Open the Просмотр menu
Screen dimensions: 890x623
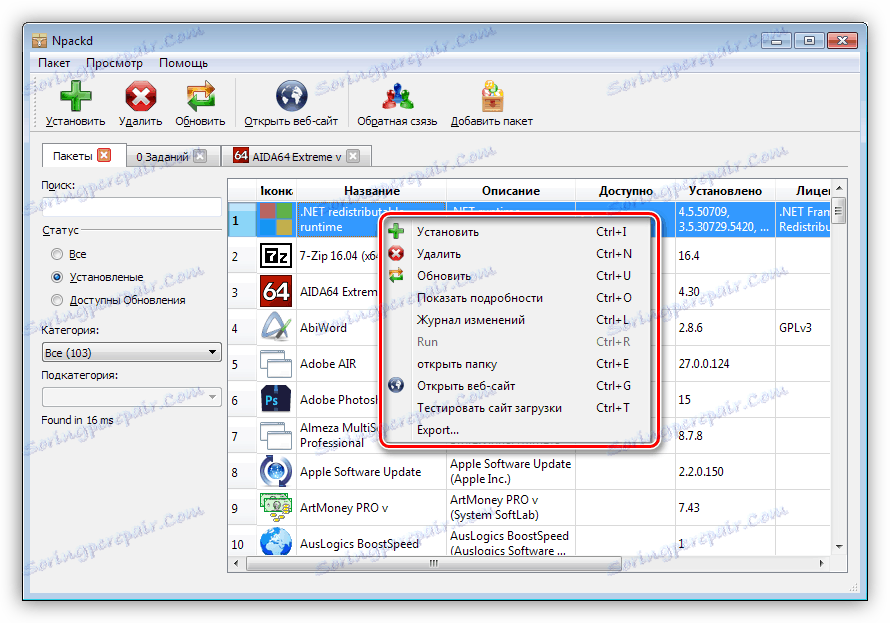point(114,63)
